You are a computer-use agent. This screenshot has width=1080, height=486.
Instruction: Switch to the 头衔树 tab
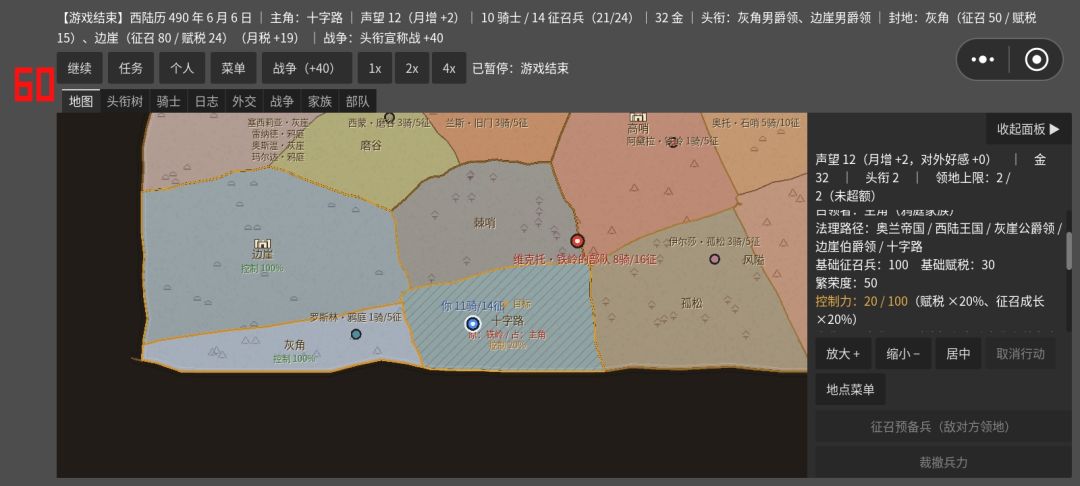(x=125, y=101)
